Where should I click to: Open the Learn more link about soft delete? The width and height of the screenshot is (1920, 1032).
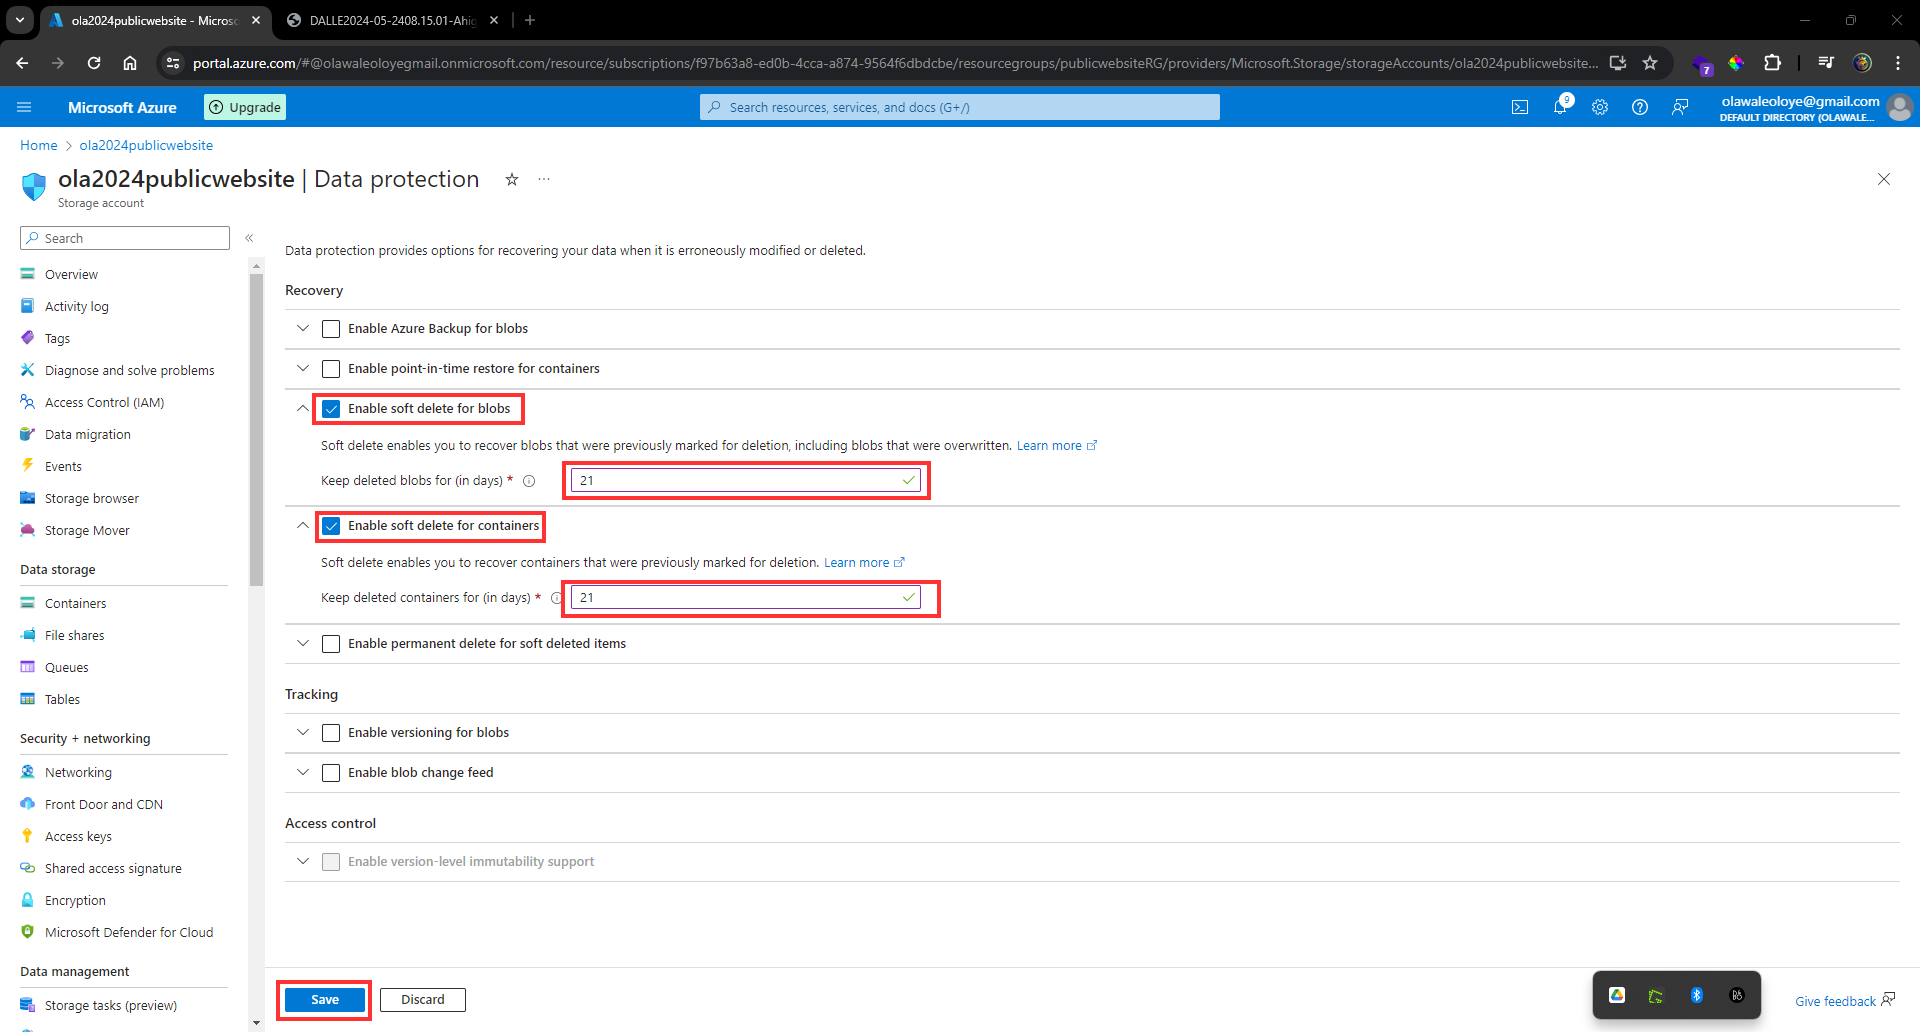tap(1049, 445)
